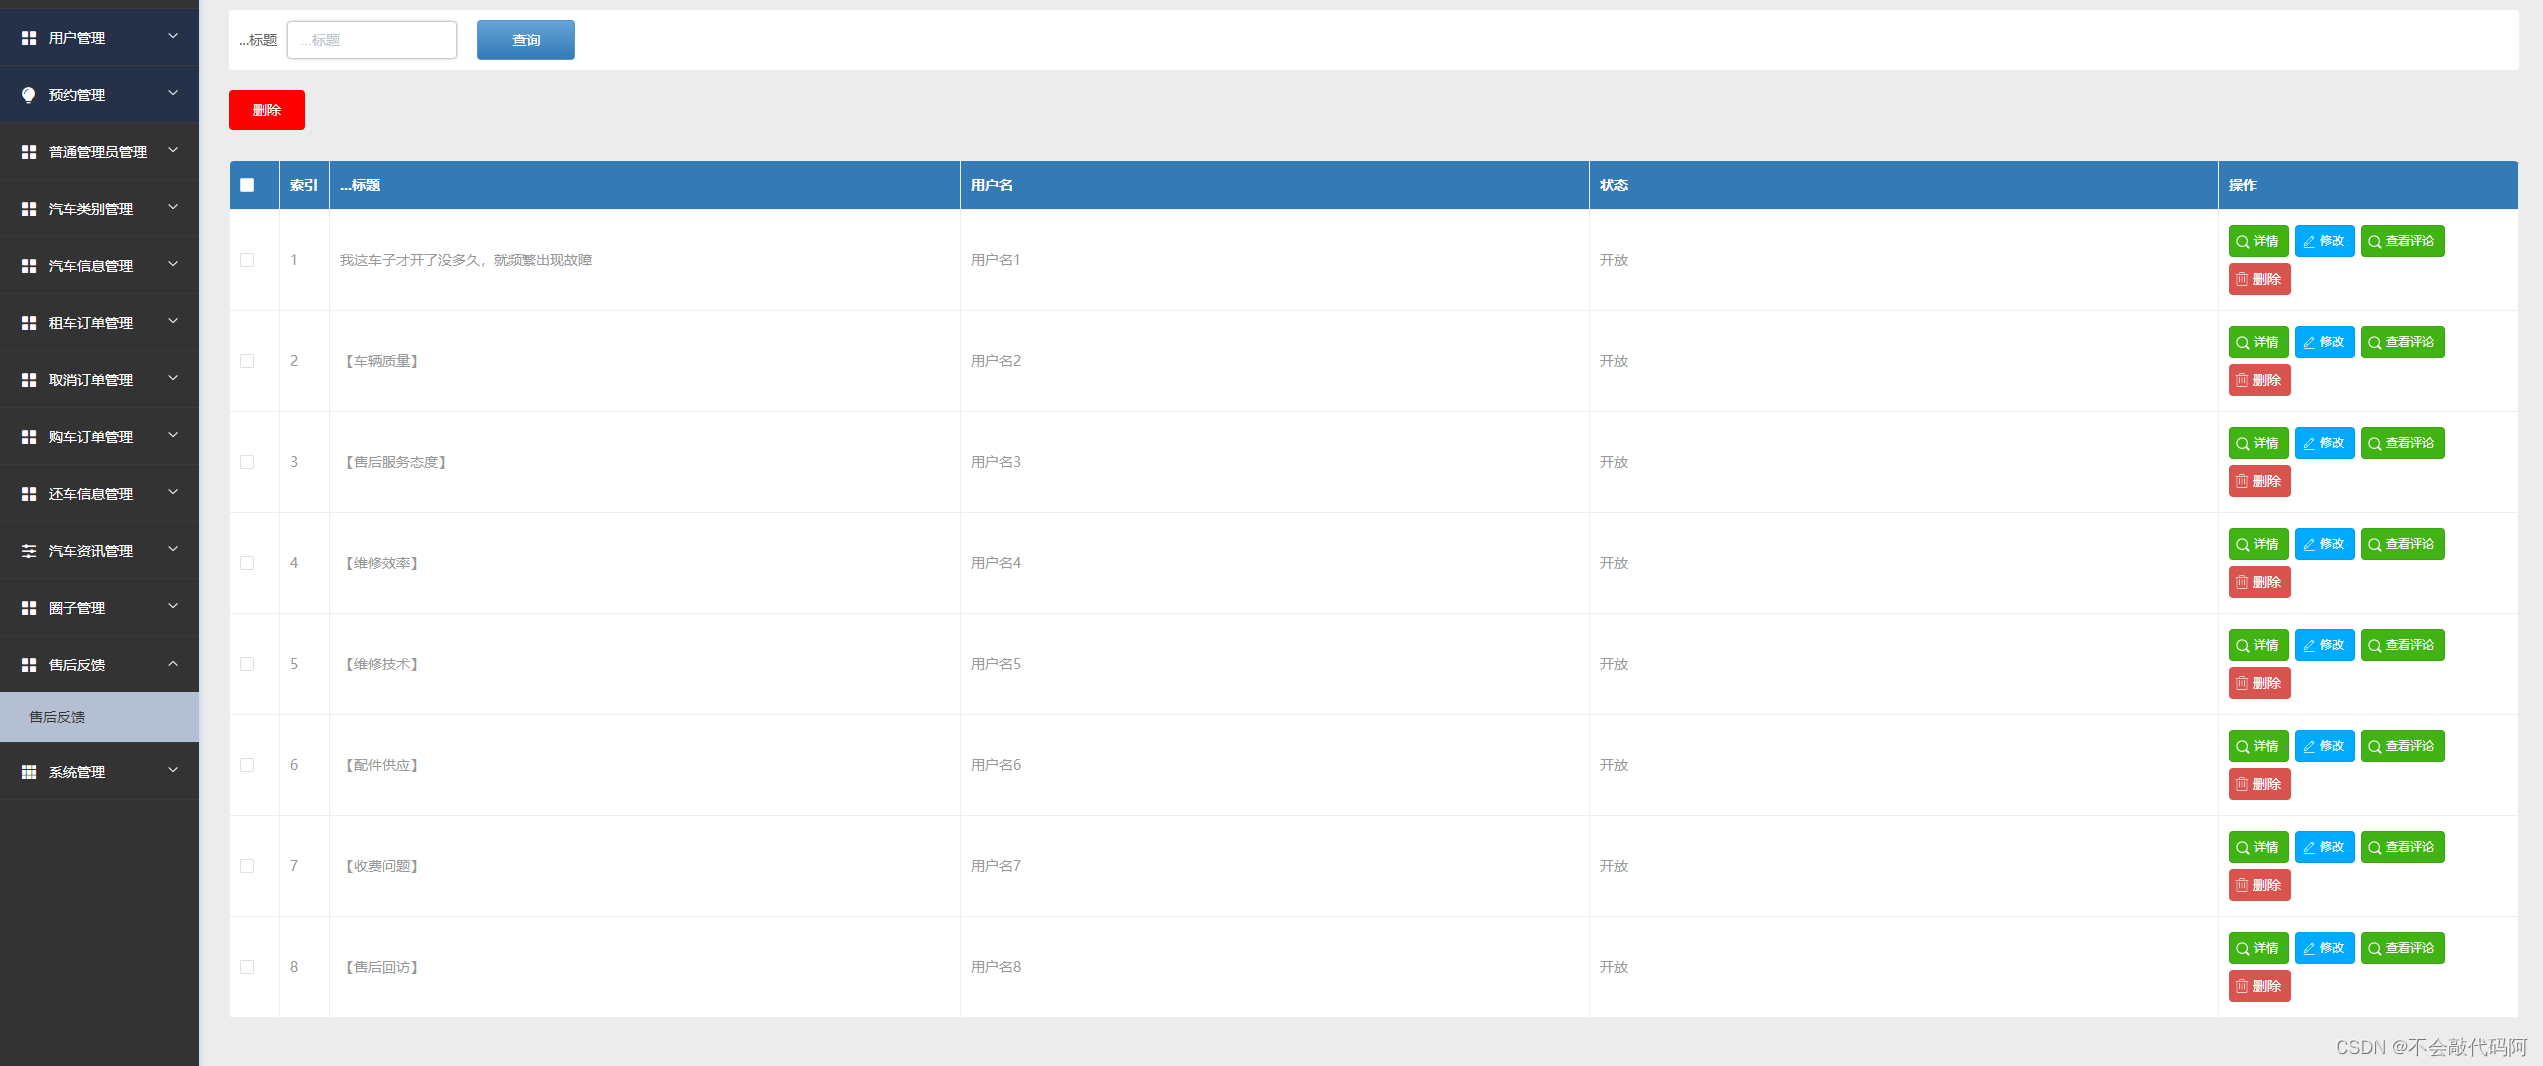
Task: Click the blue 查询 button
Action: pyautogui.click(x=526, y=40)
